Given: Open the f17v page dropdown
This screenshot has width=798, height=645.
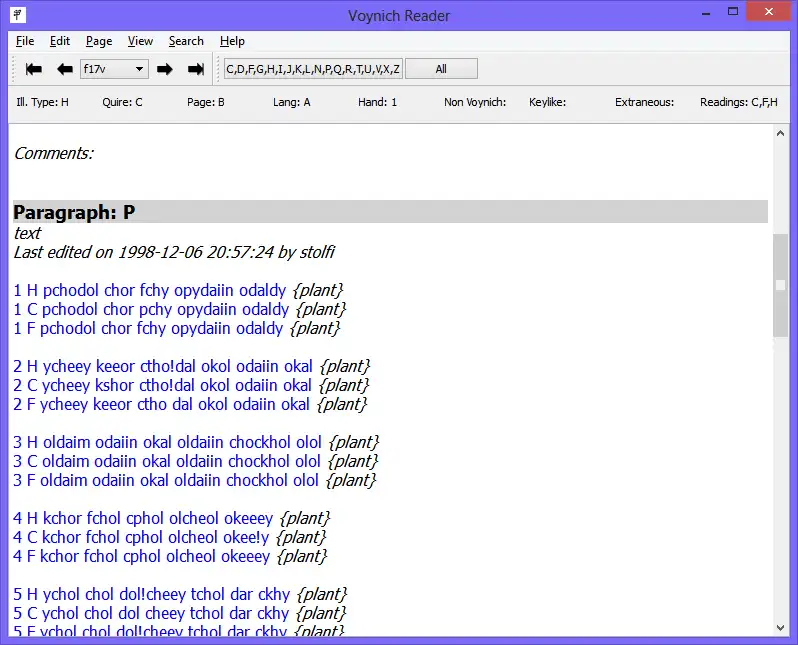Looking at the screenshot, I should point(114,69).
